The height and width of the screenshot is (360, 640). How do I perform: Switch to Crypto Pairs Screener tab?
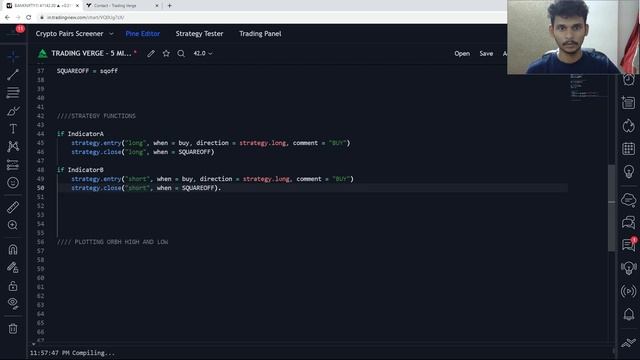tap(69, 34)
